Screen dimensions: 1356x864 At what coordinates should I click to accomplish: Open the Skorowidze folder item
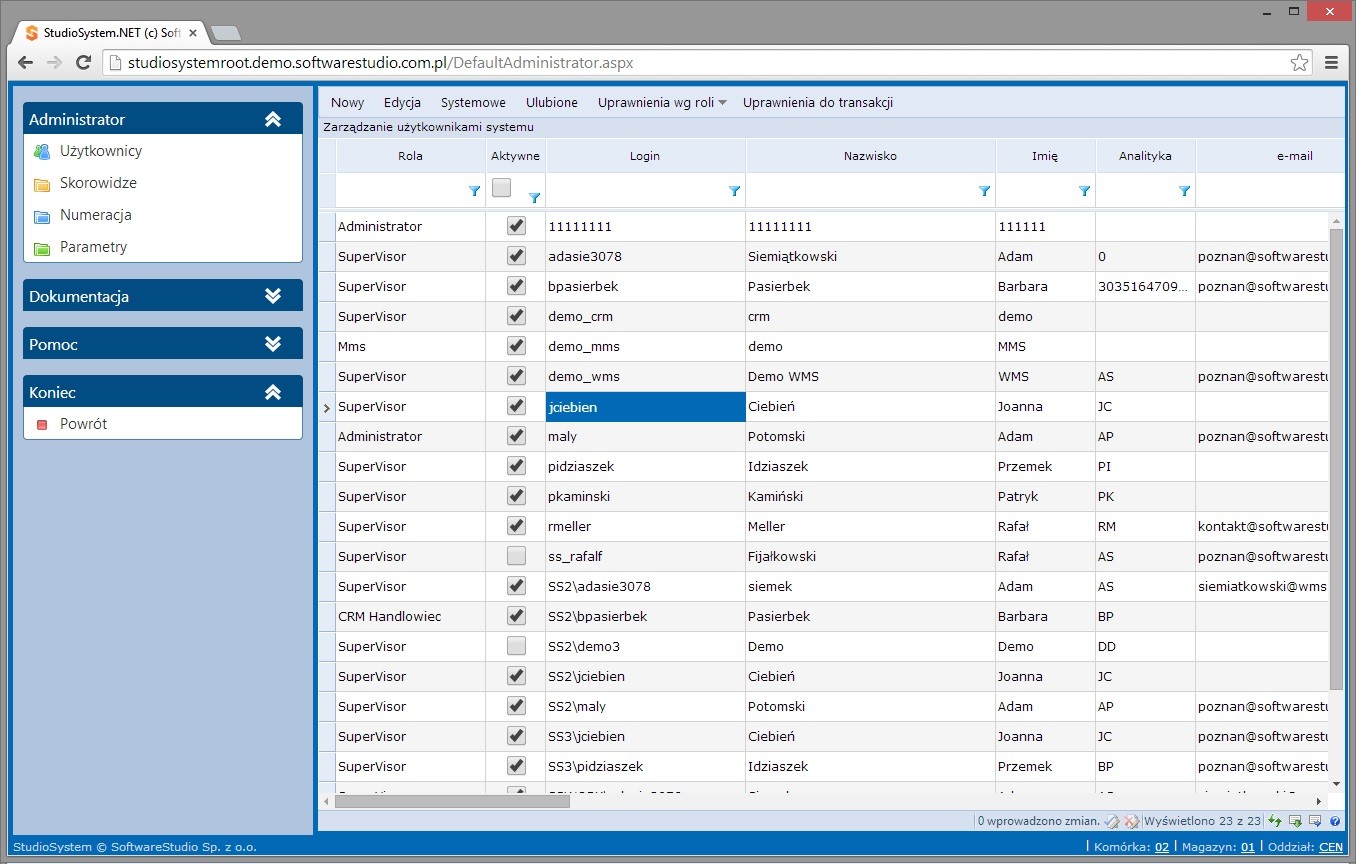(98, 183)
